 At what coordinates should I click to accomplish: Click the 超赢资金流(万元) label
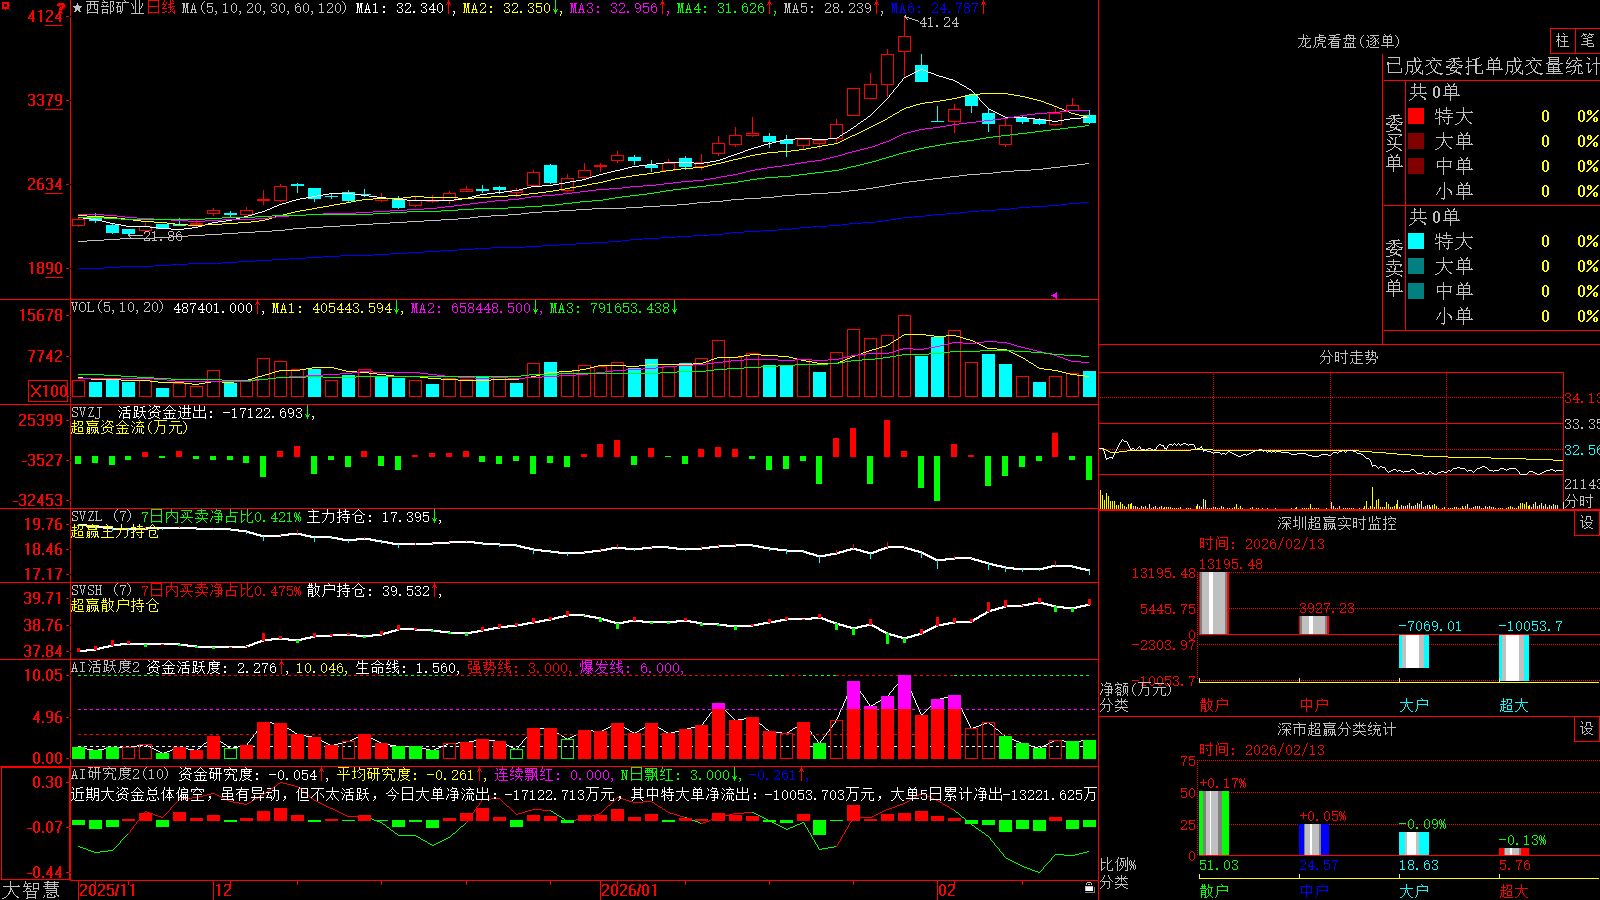click(x=129, y=428)
